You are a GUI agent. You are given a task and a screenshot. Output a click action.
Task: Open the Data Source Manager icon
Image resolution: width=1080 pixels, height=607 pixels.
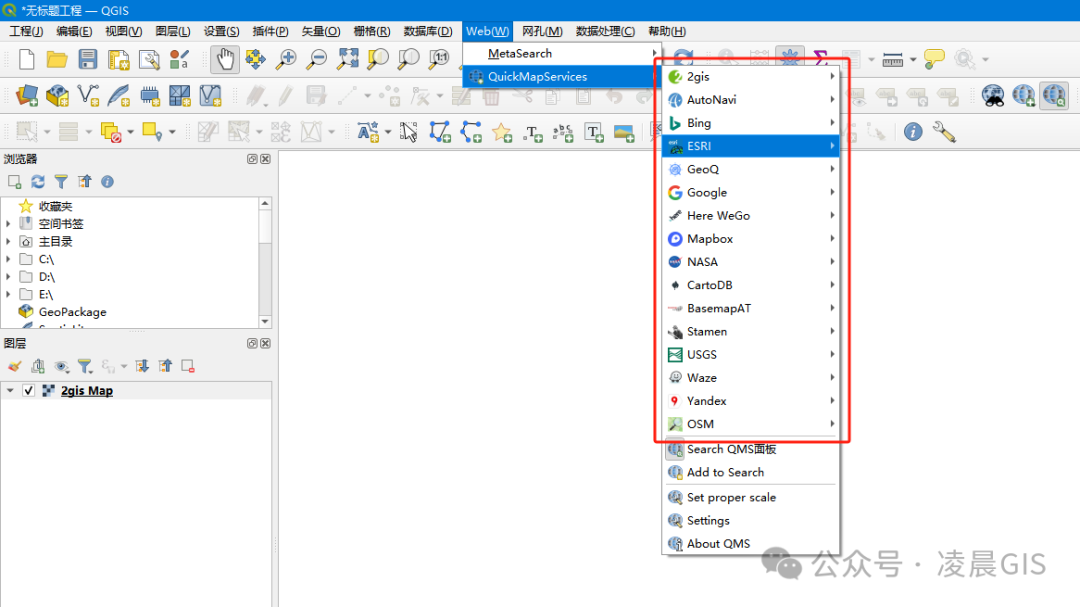point(27,95)
